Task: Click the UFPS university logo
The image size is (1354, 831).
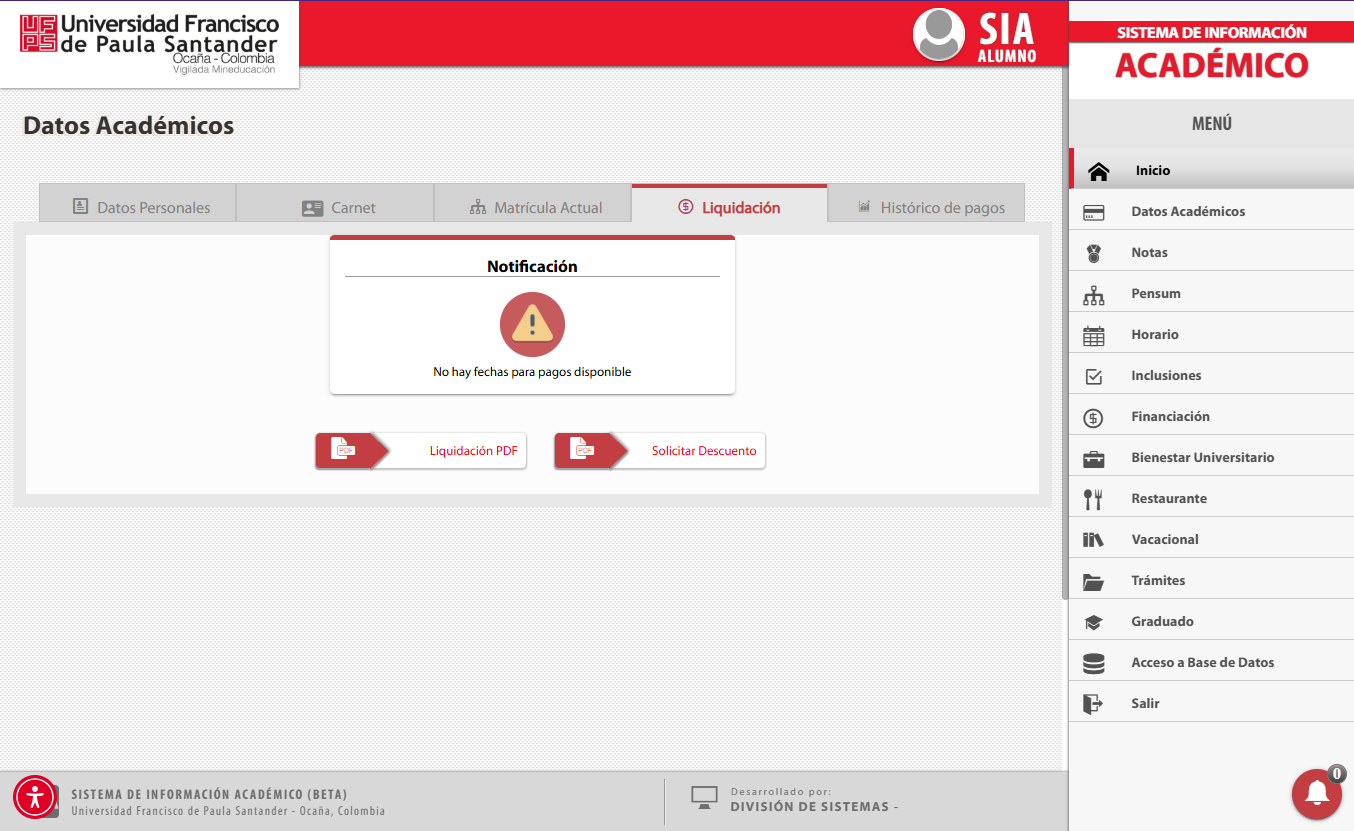Action: [x=149, y=44]
